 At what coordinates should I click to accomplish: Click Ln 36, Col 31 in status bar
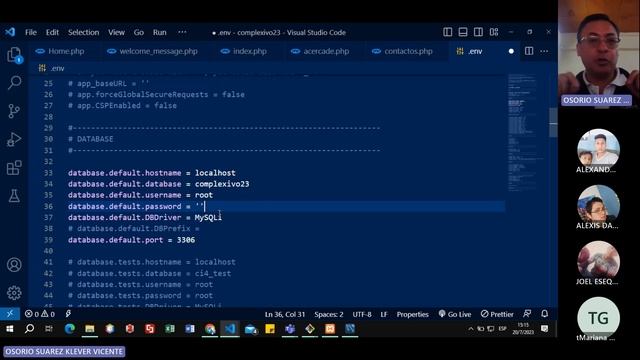pyautogui.click(x=284, y=314)
